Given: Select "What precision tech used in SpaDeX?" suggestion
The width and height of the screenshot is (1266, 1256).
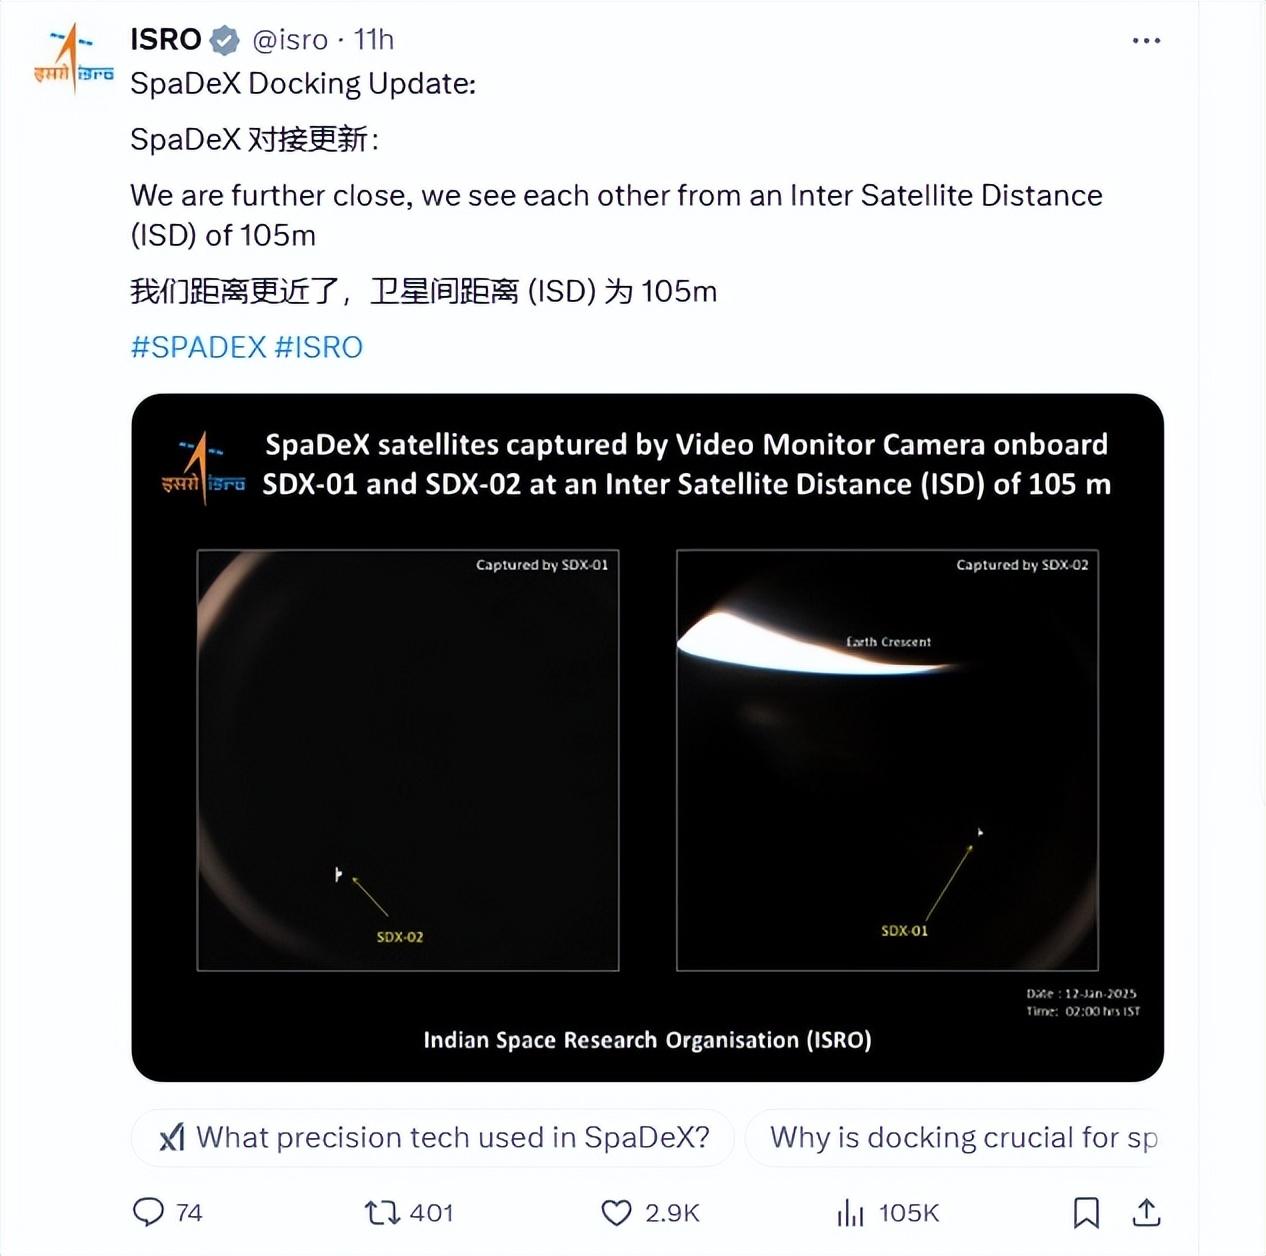Looking at the screenshot, I should tap(452, 1138).
